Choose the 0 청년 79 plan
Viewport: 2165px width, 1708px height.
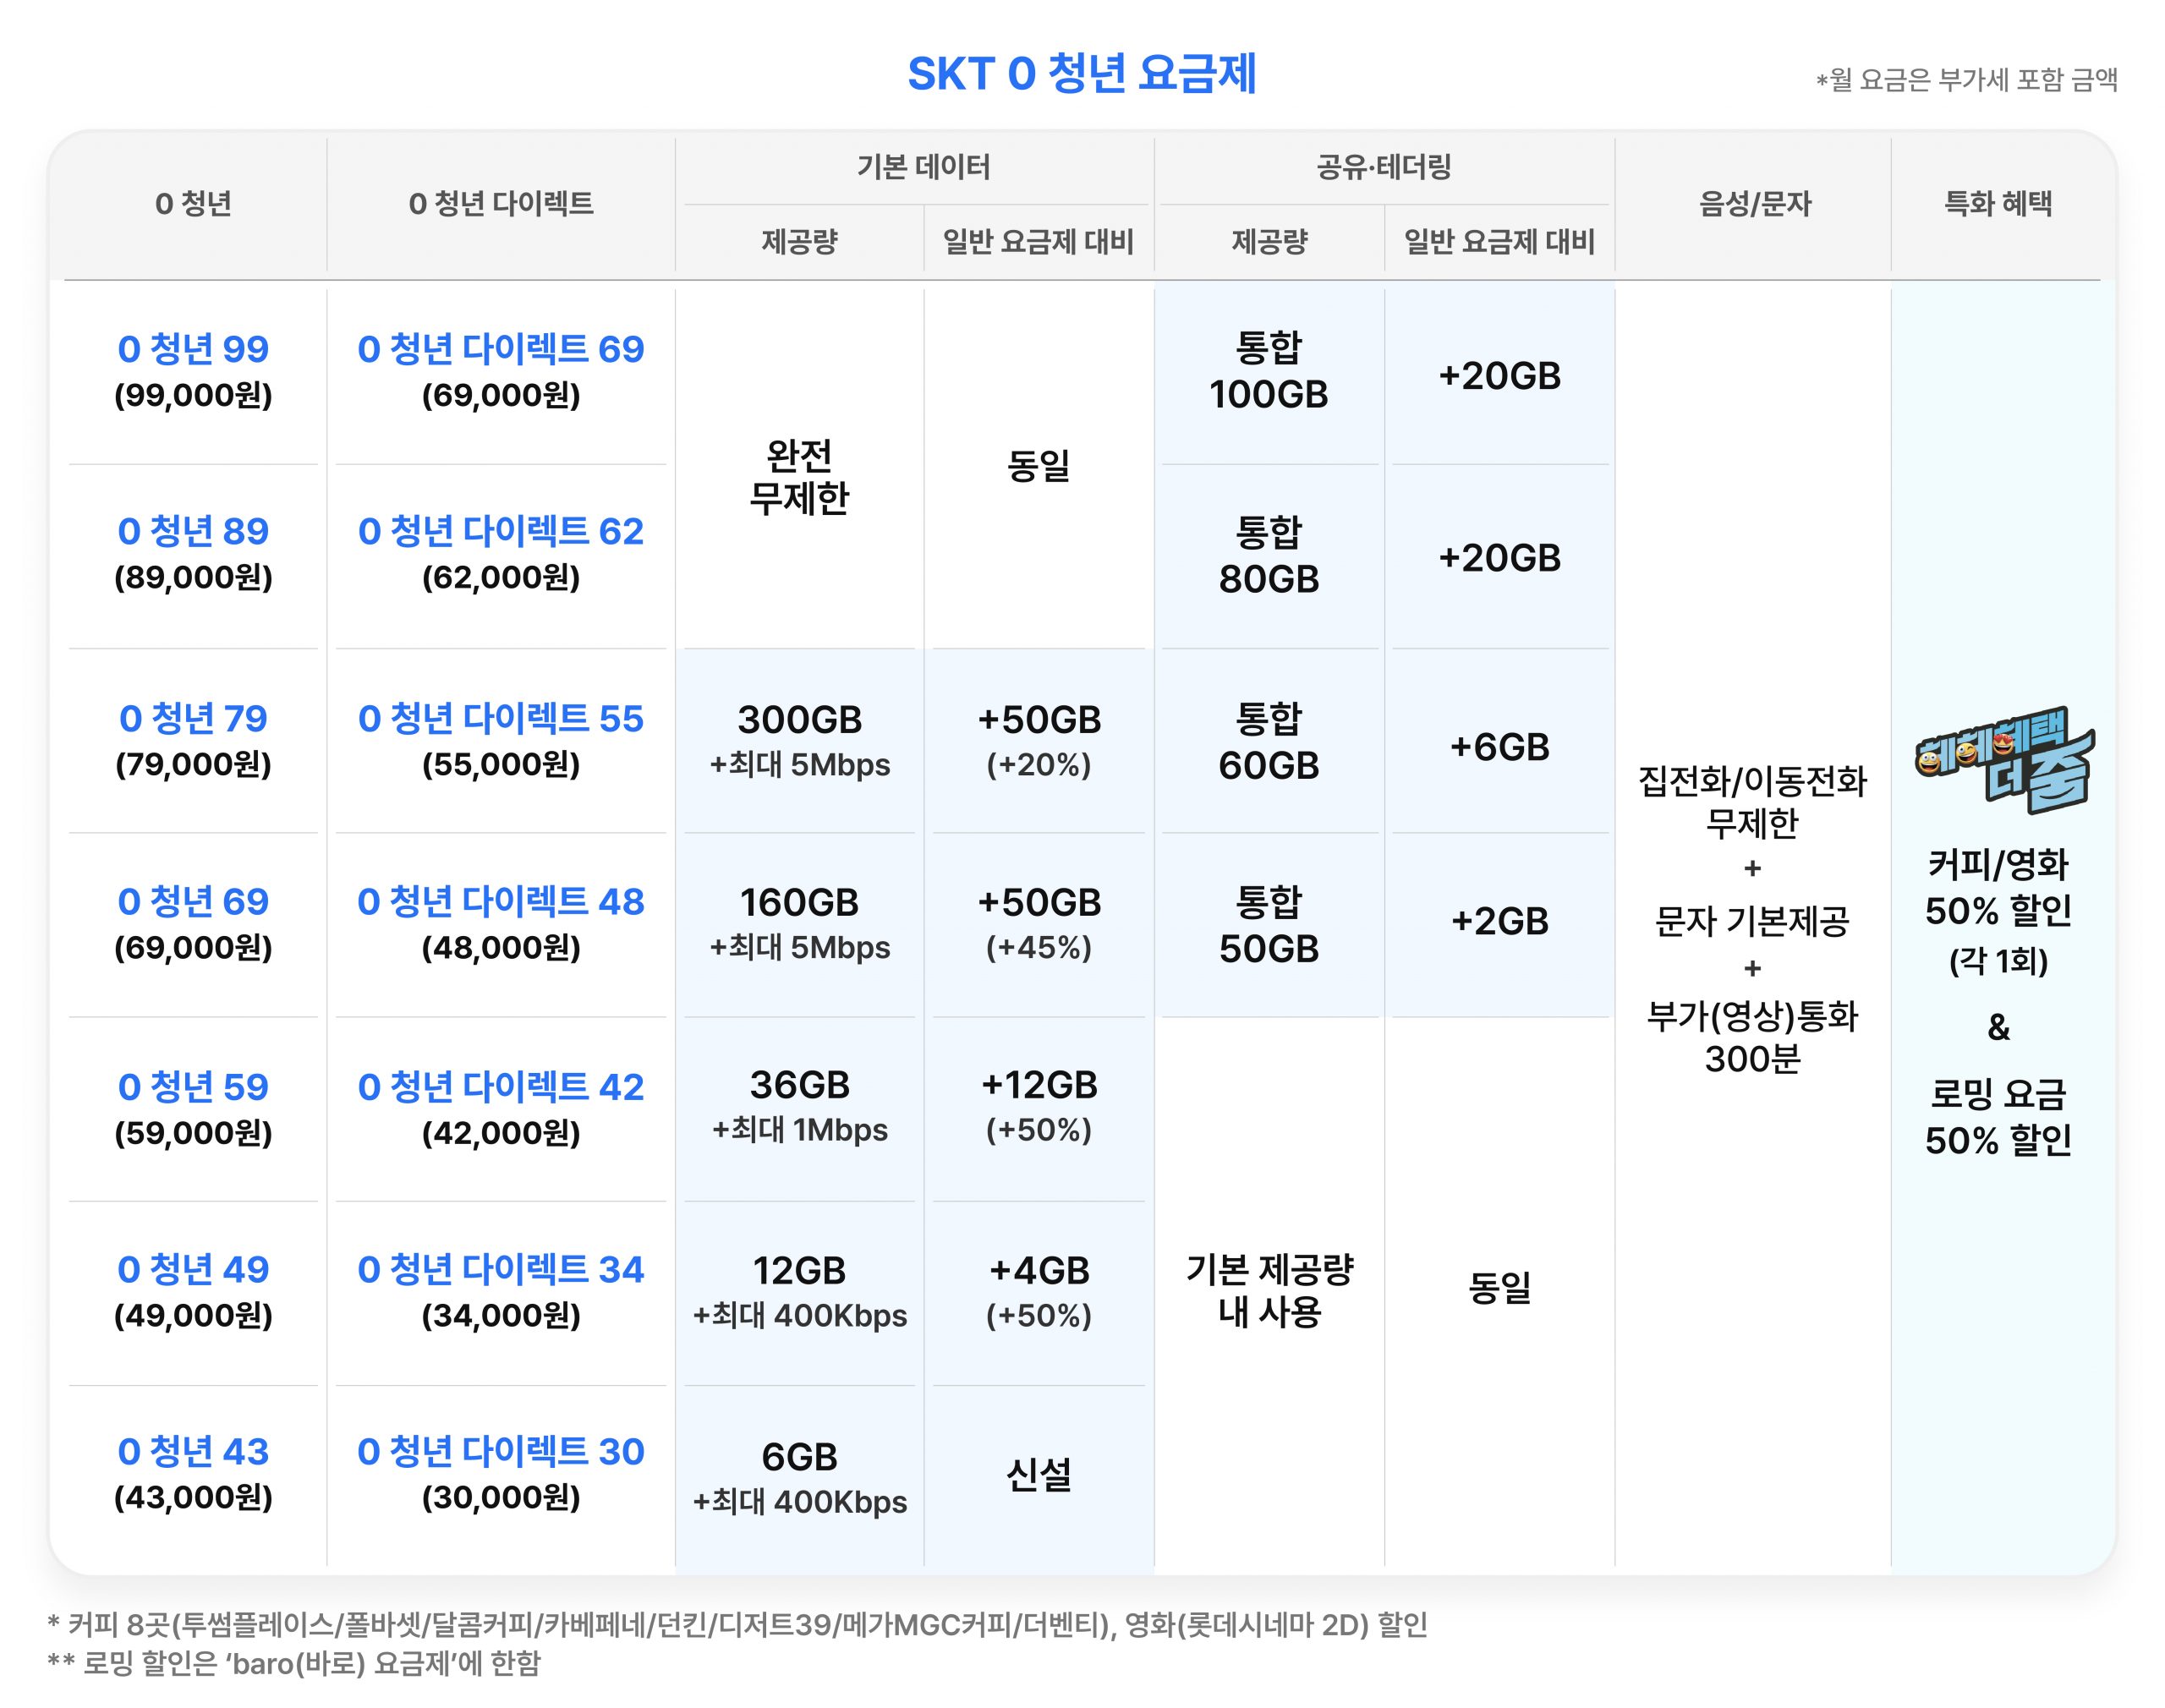(x=193, y=718)
